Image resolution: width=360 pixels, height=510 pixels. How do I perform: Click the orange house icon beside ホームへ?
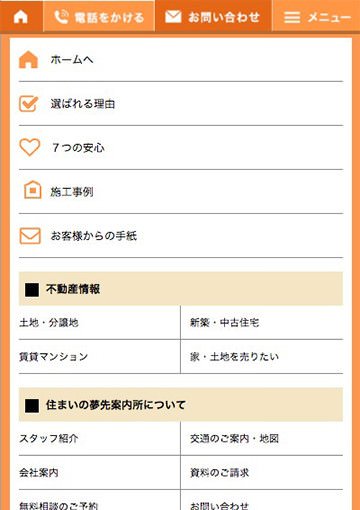click(28, 60)
